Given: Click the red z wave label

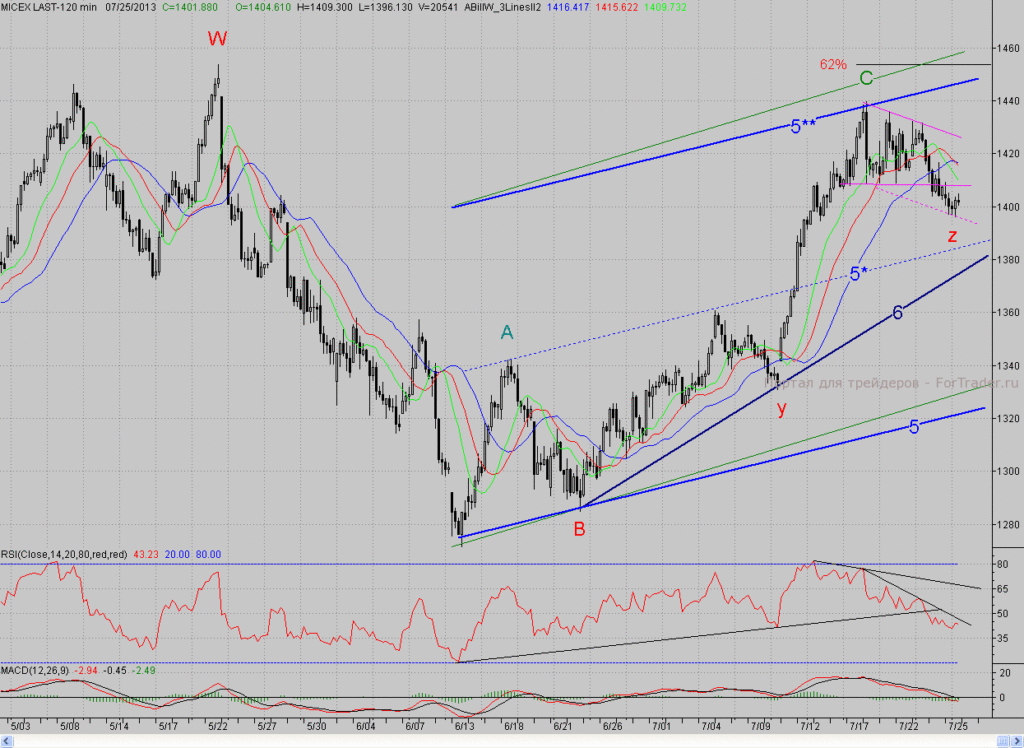Looking at the screenshot, I should coord(952,236).
